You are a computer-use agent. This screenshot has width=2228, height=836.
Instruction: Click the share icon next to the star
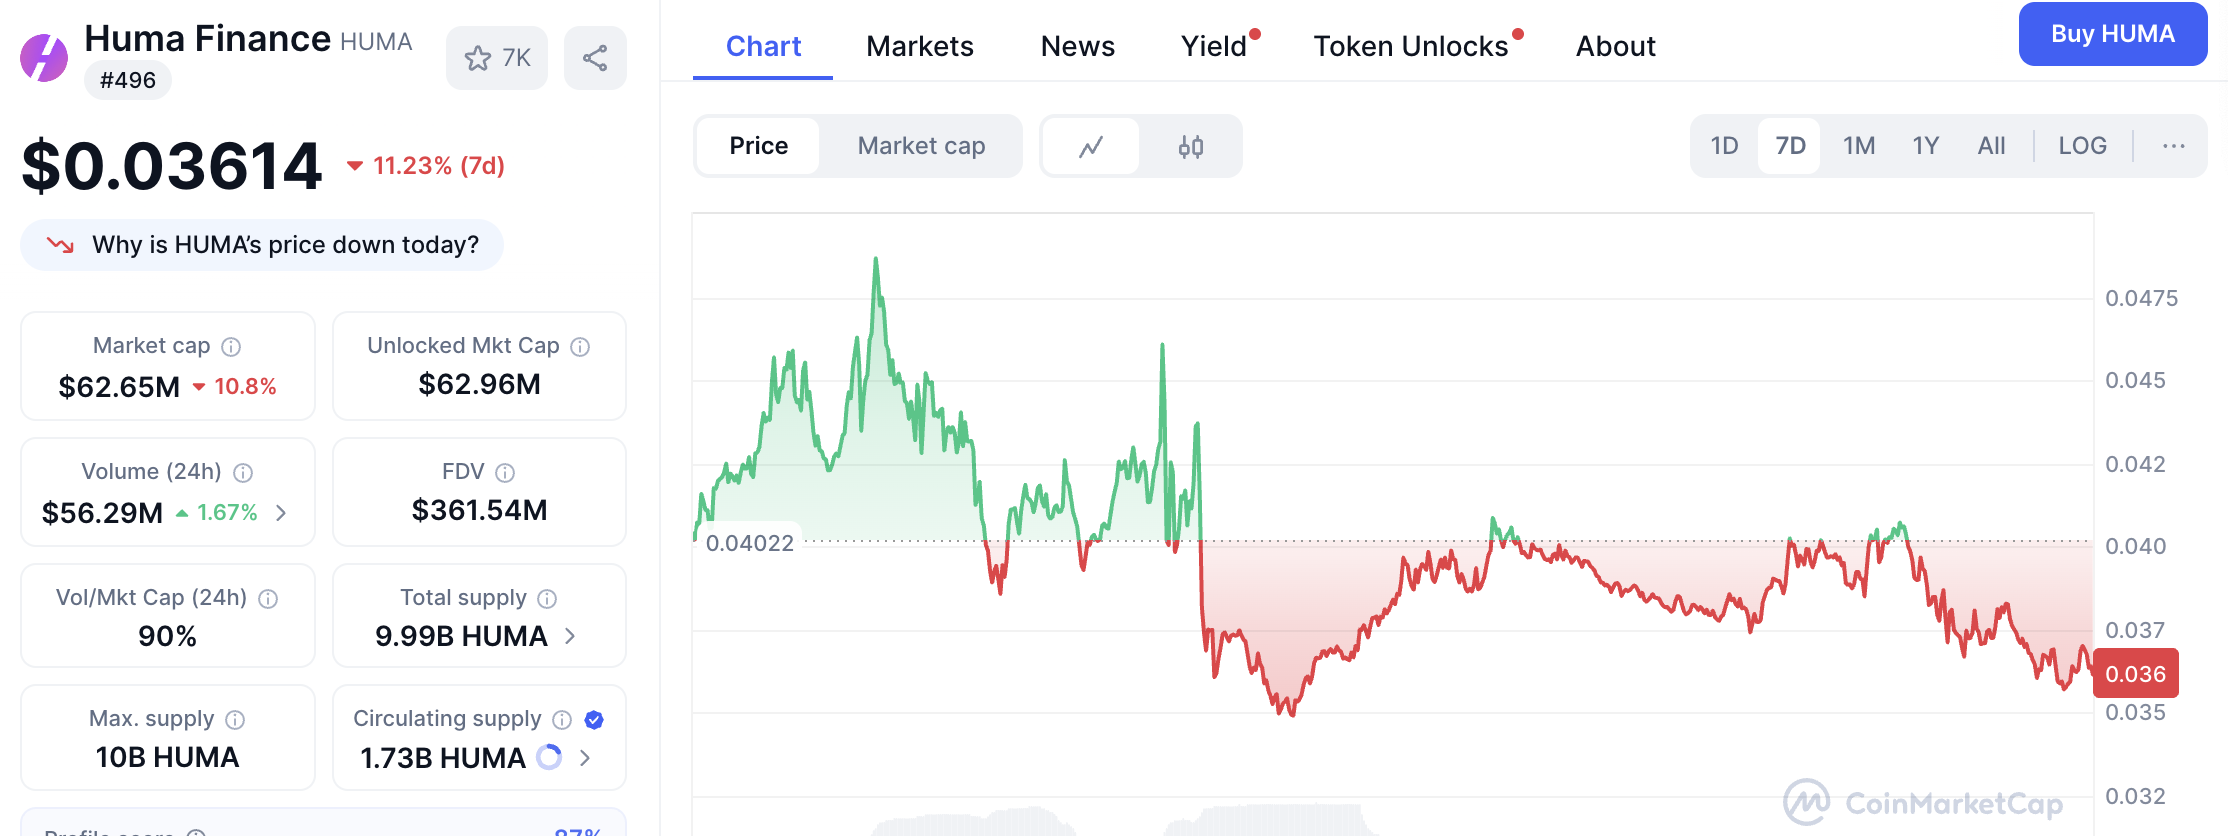pyautogui.click(x=595, y=57)
